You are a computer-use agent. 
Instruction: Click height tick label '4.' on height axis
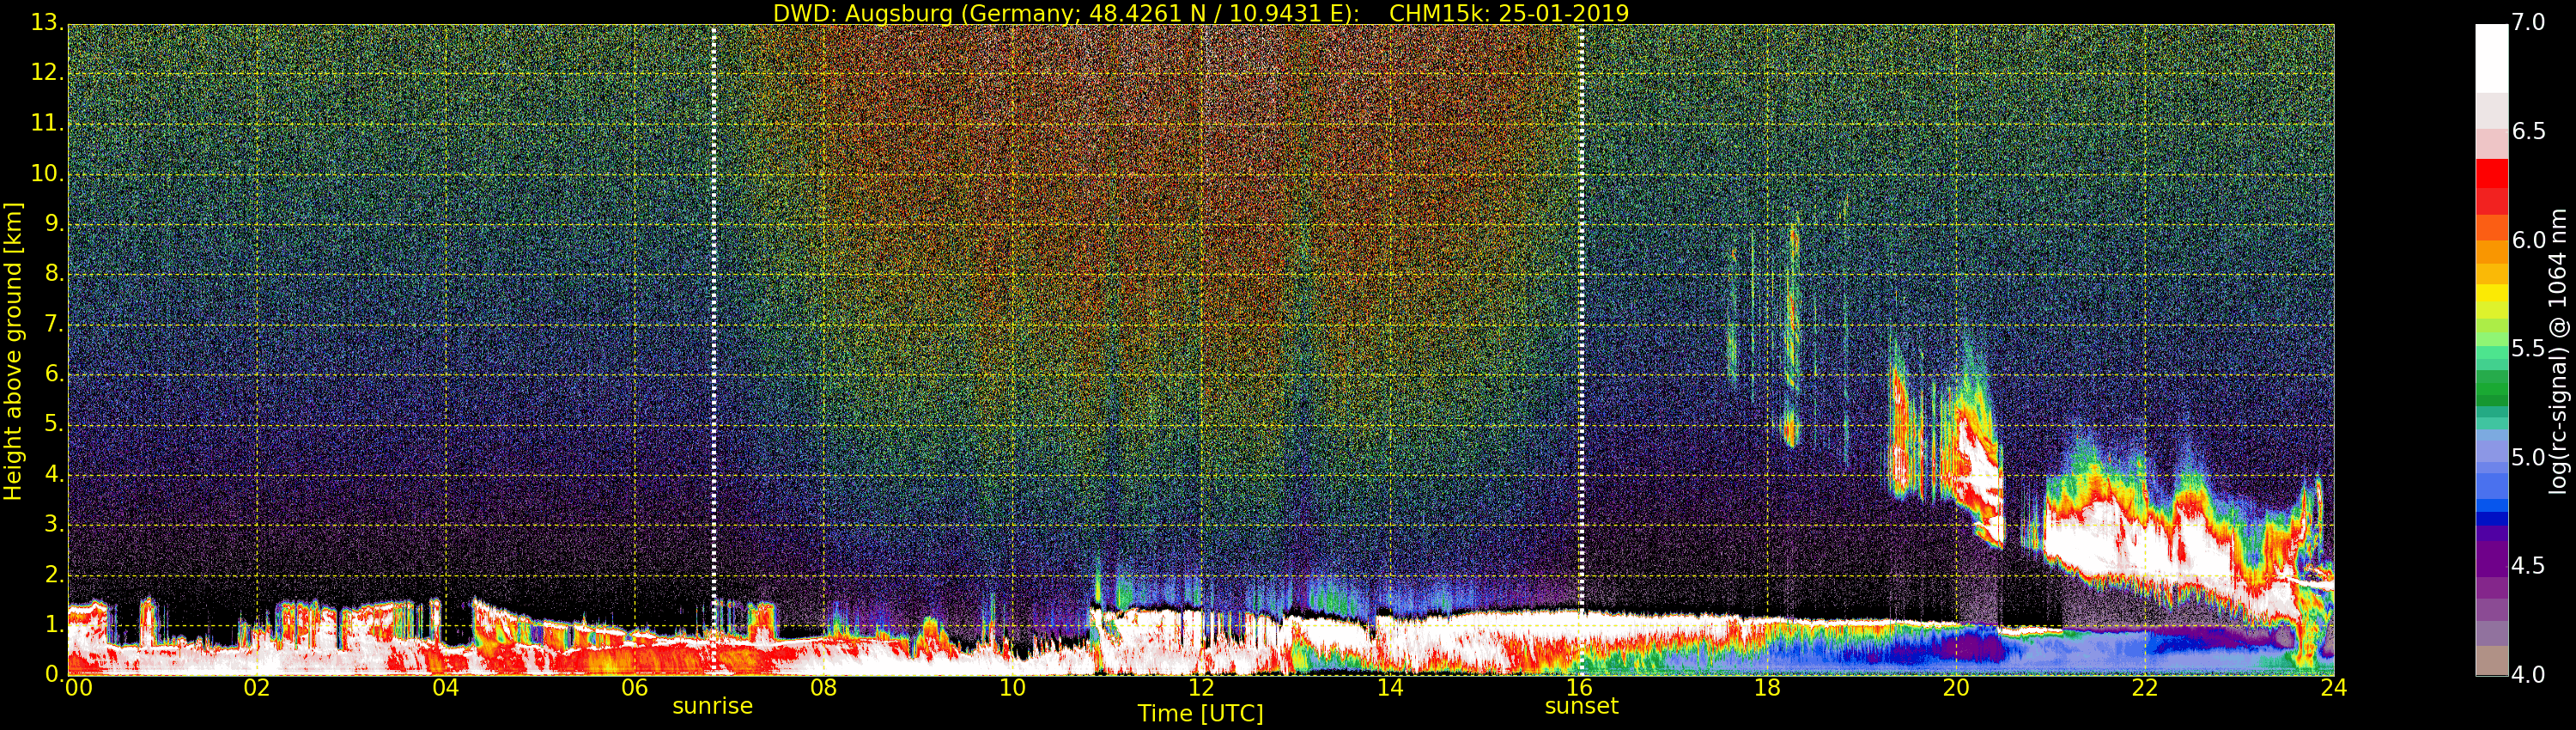pos(53,474)
